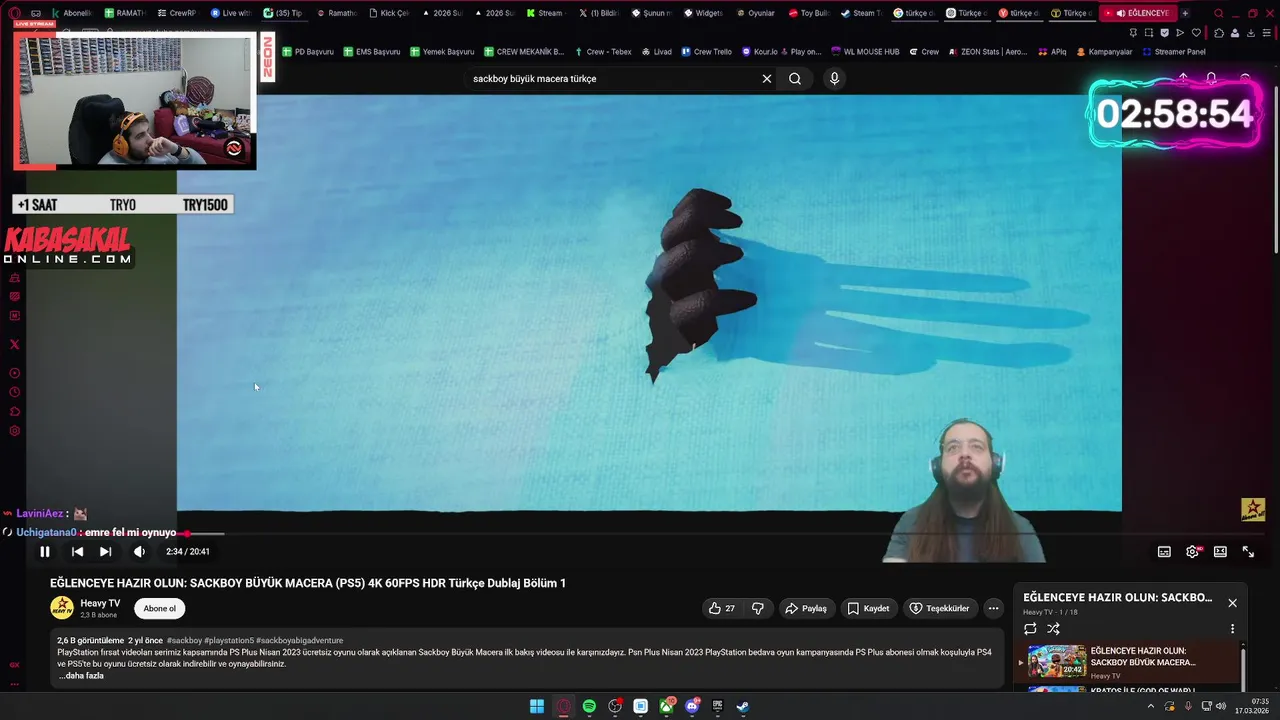The image size is (1280, 720).
Task: Open the PD Başvuru bookmark
Action: point(308,52)
